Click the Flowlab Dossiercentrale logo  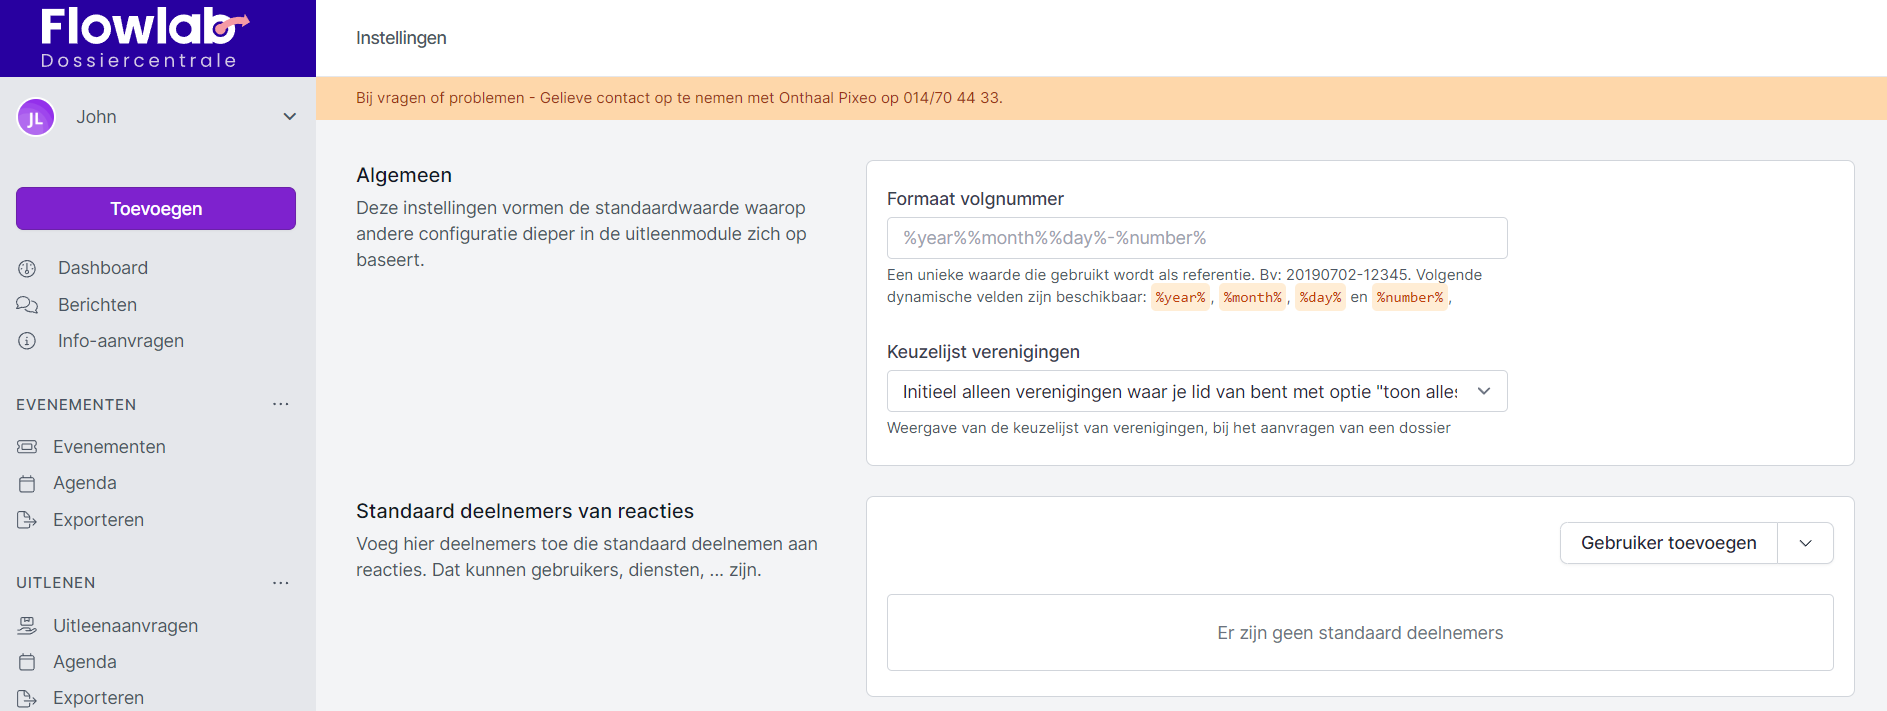coord(142,38)
